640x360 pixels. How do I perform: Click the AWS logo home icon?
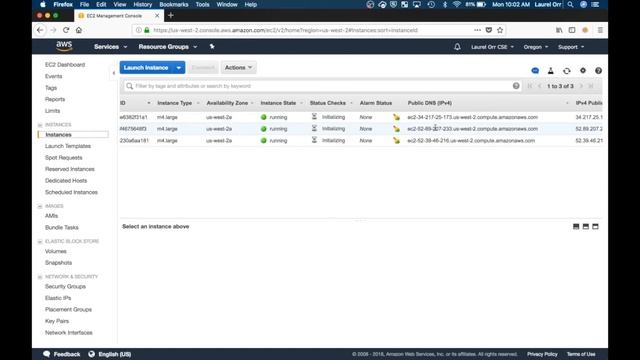coord(64,46)
